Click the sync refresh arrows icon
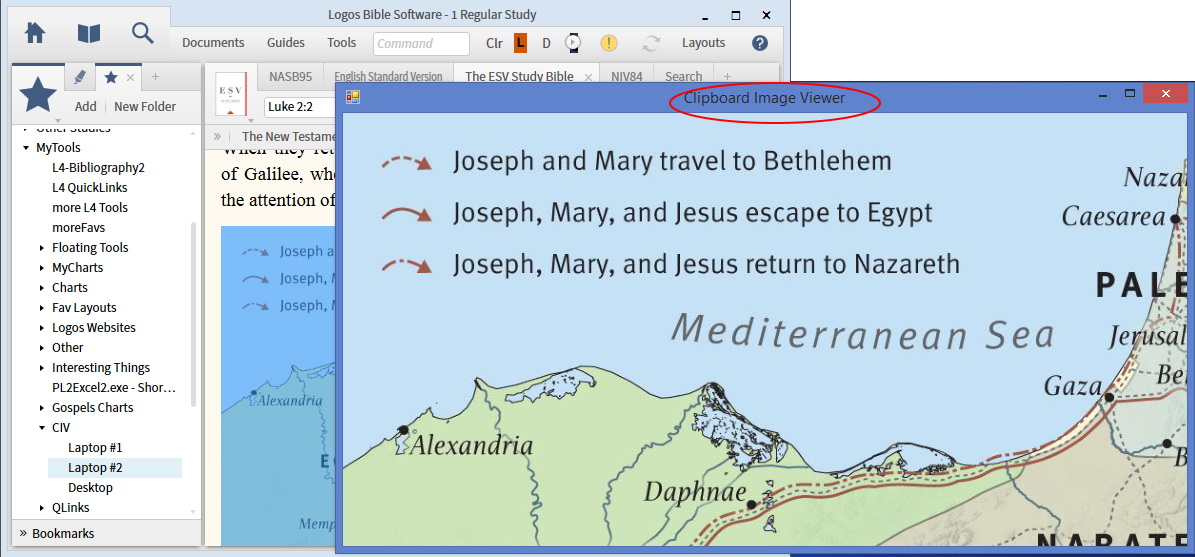 tap(650, 43)
